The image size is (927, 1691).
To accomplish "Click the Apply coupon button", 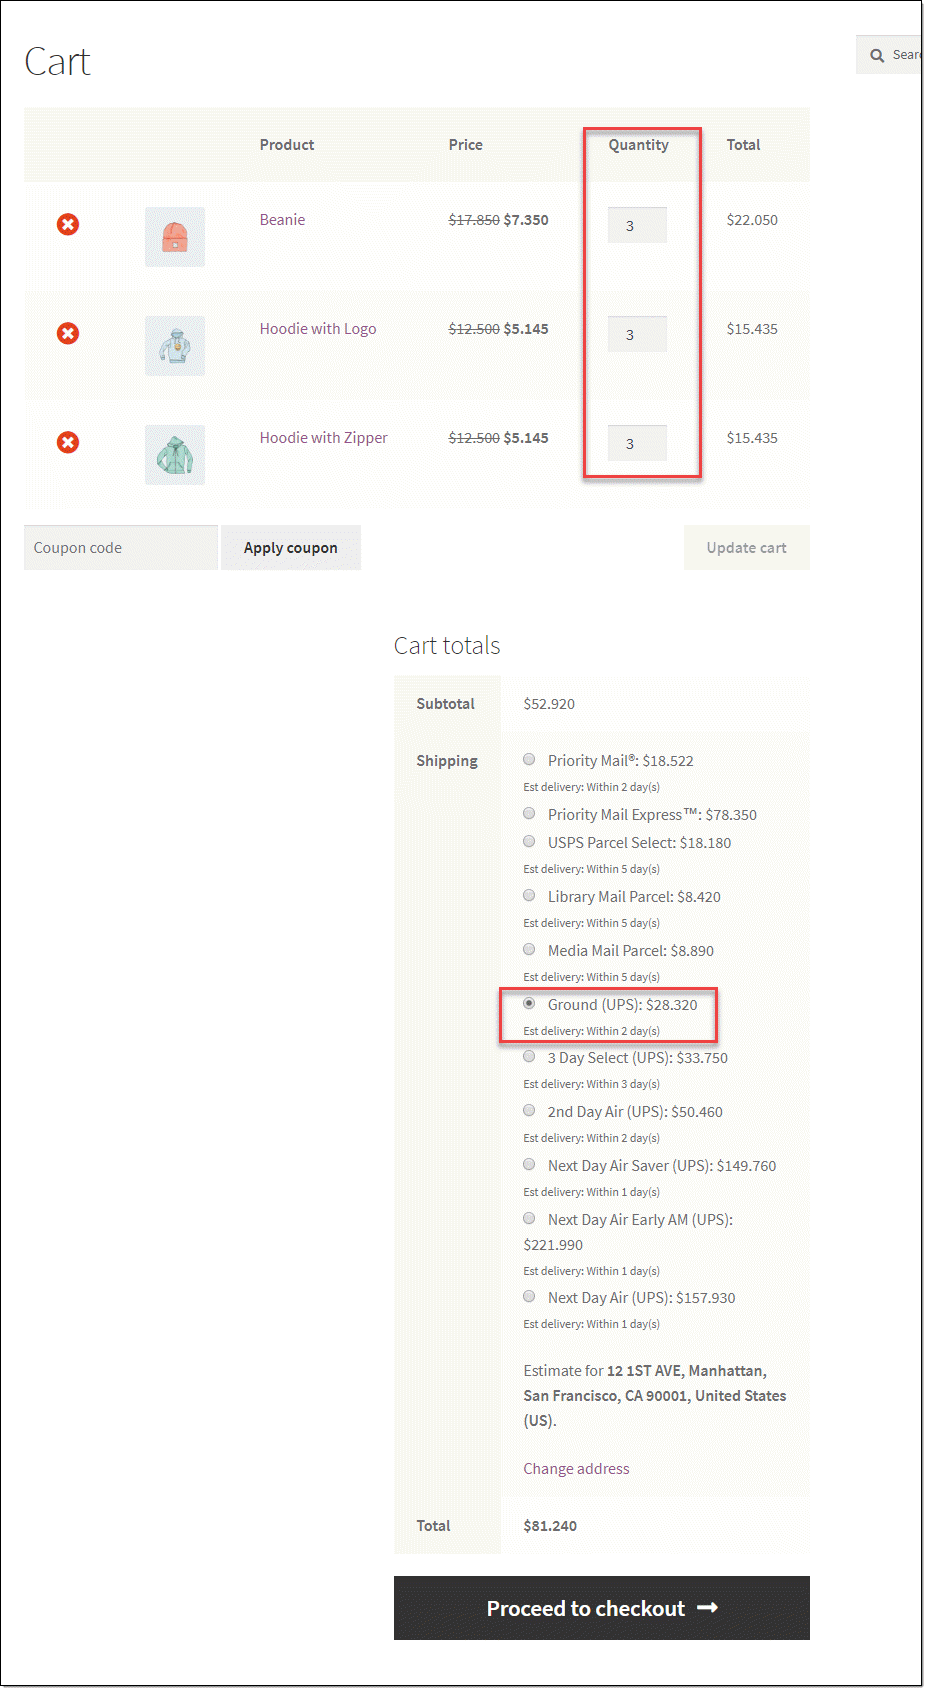I will pos(291,548).
